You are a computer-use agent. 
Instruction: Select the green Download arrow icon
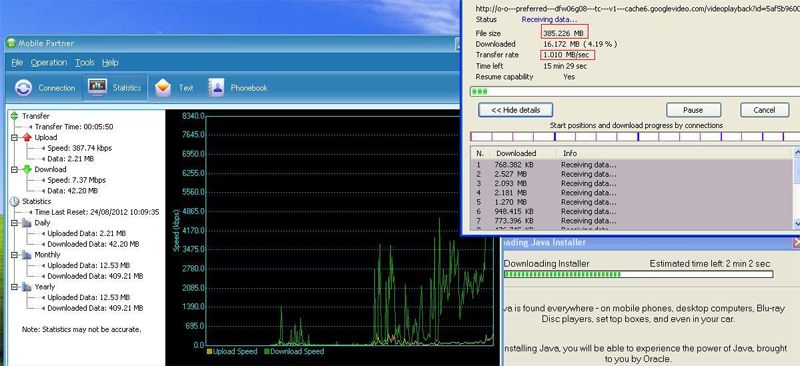point(27,169)
